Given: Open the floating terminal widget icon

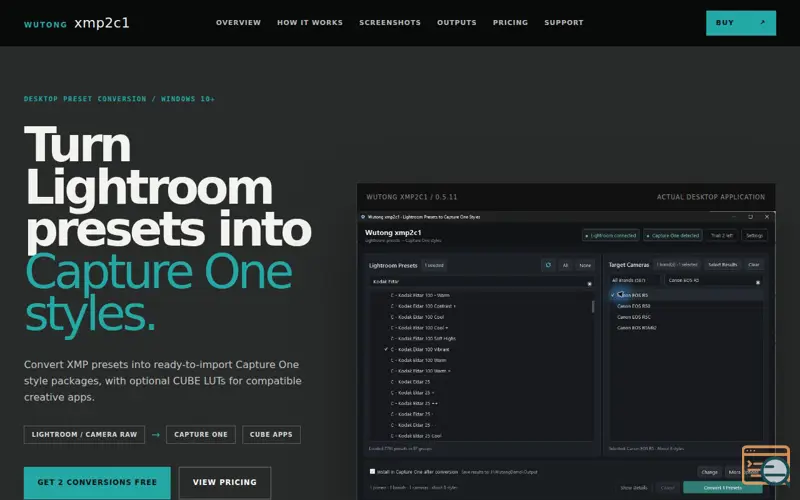Looking at the screenshot, I should [x=766, y=465].
